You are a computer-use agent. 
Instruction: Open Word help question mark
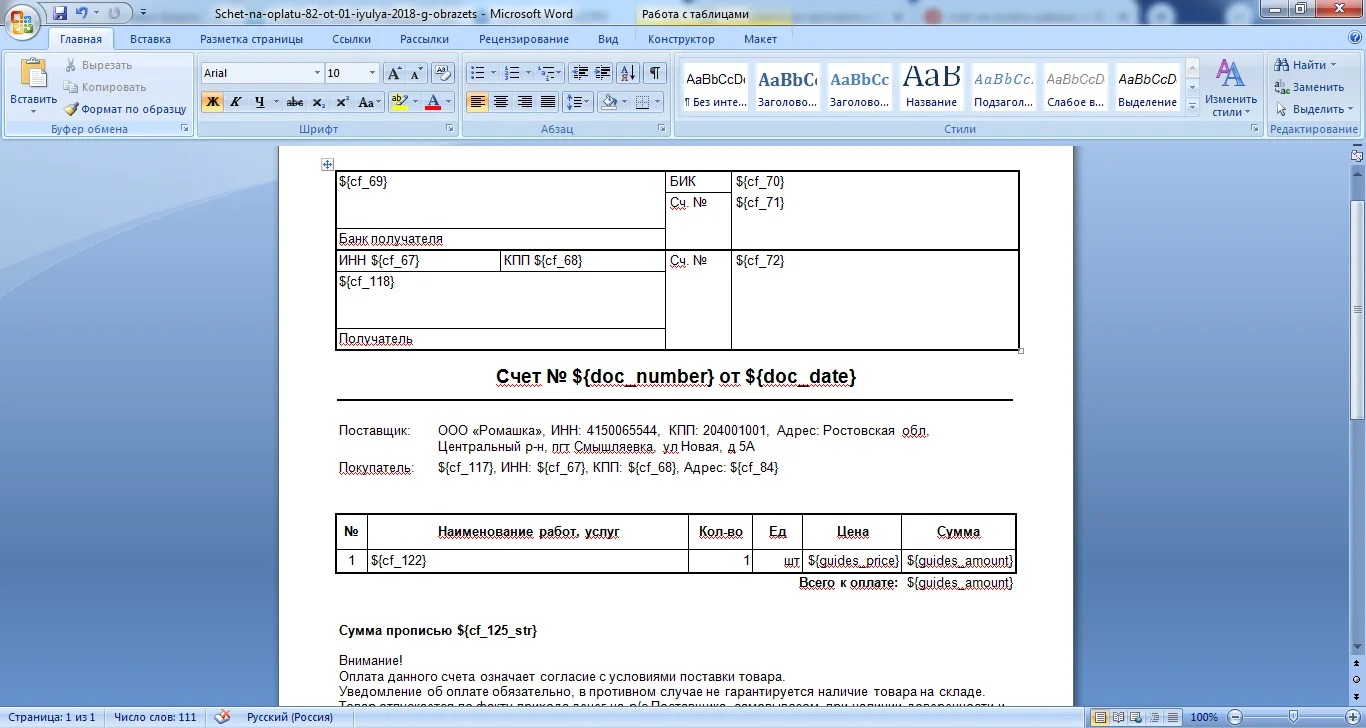pos(1353,39)
